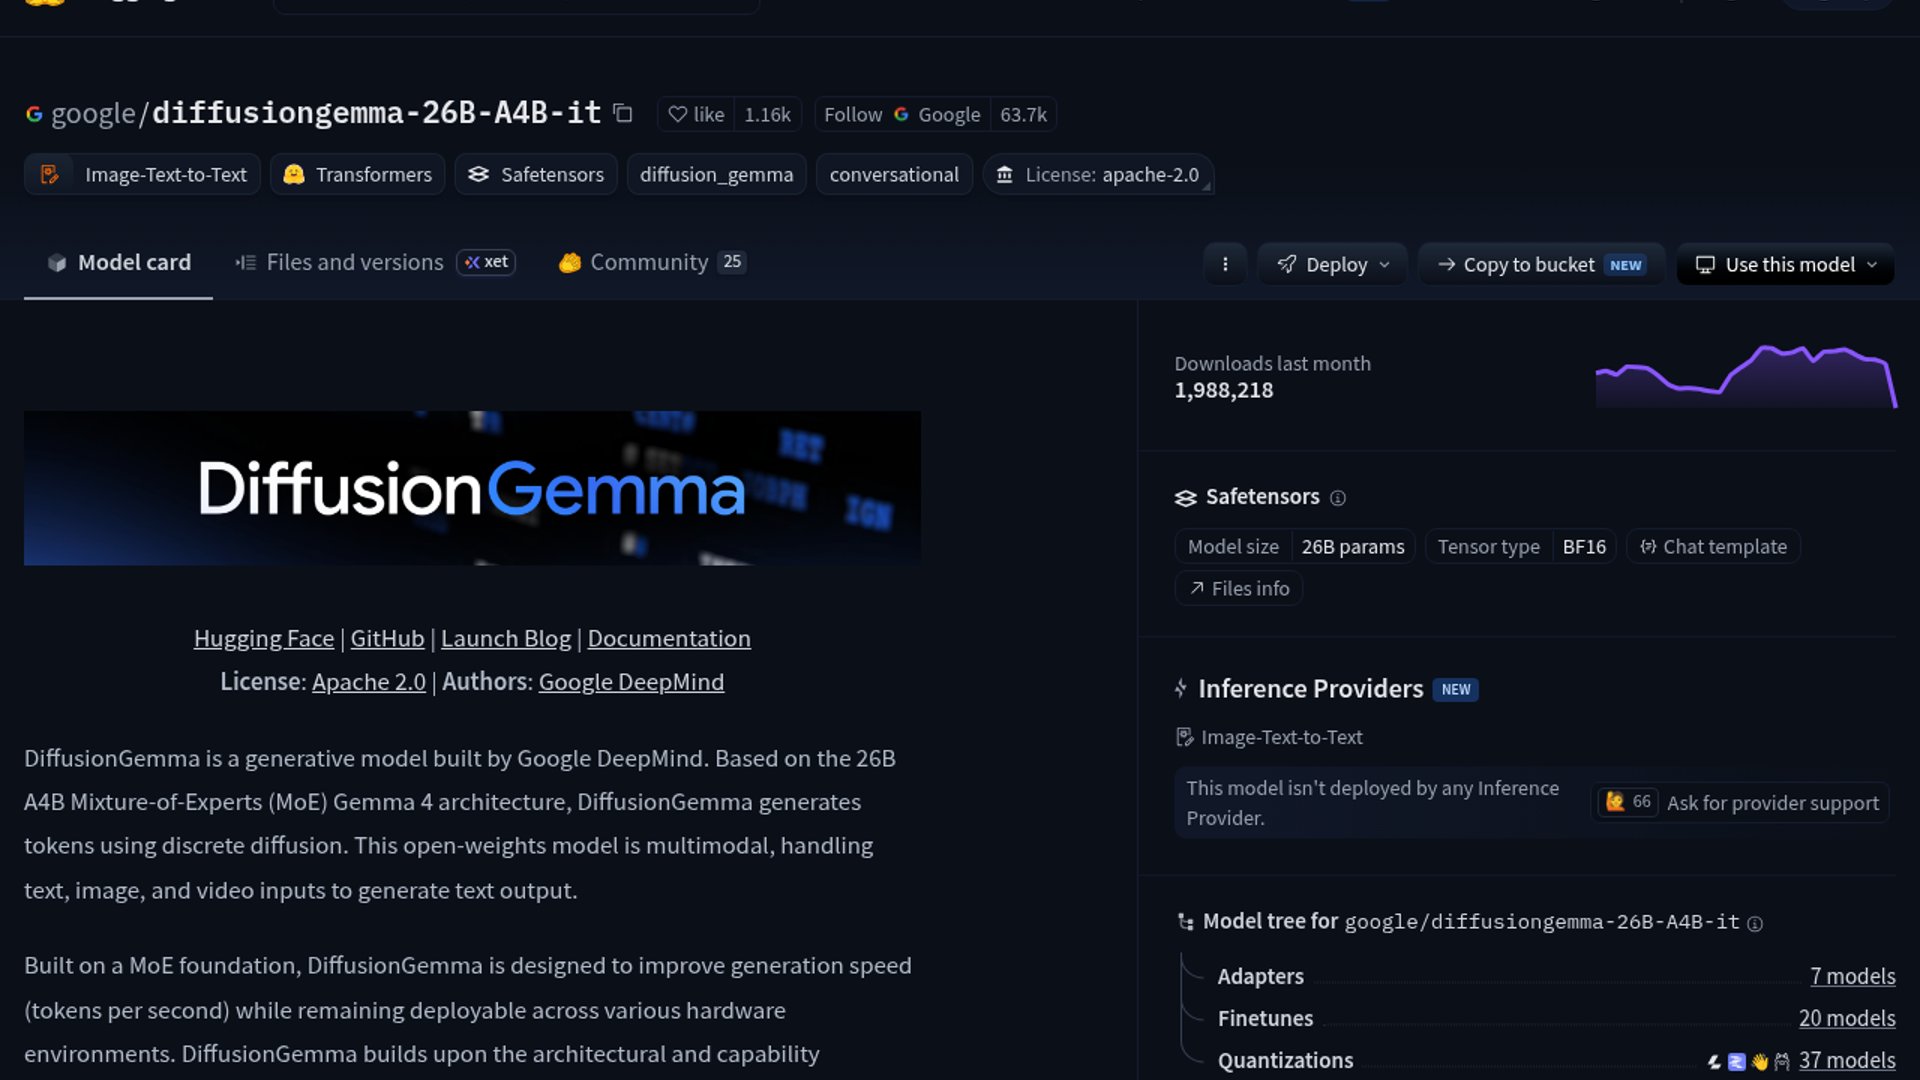Expand the Deploy dropdown
Image resolution: width=1920 pixels, height=1080 pixels.
(x=1332, y=264)
